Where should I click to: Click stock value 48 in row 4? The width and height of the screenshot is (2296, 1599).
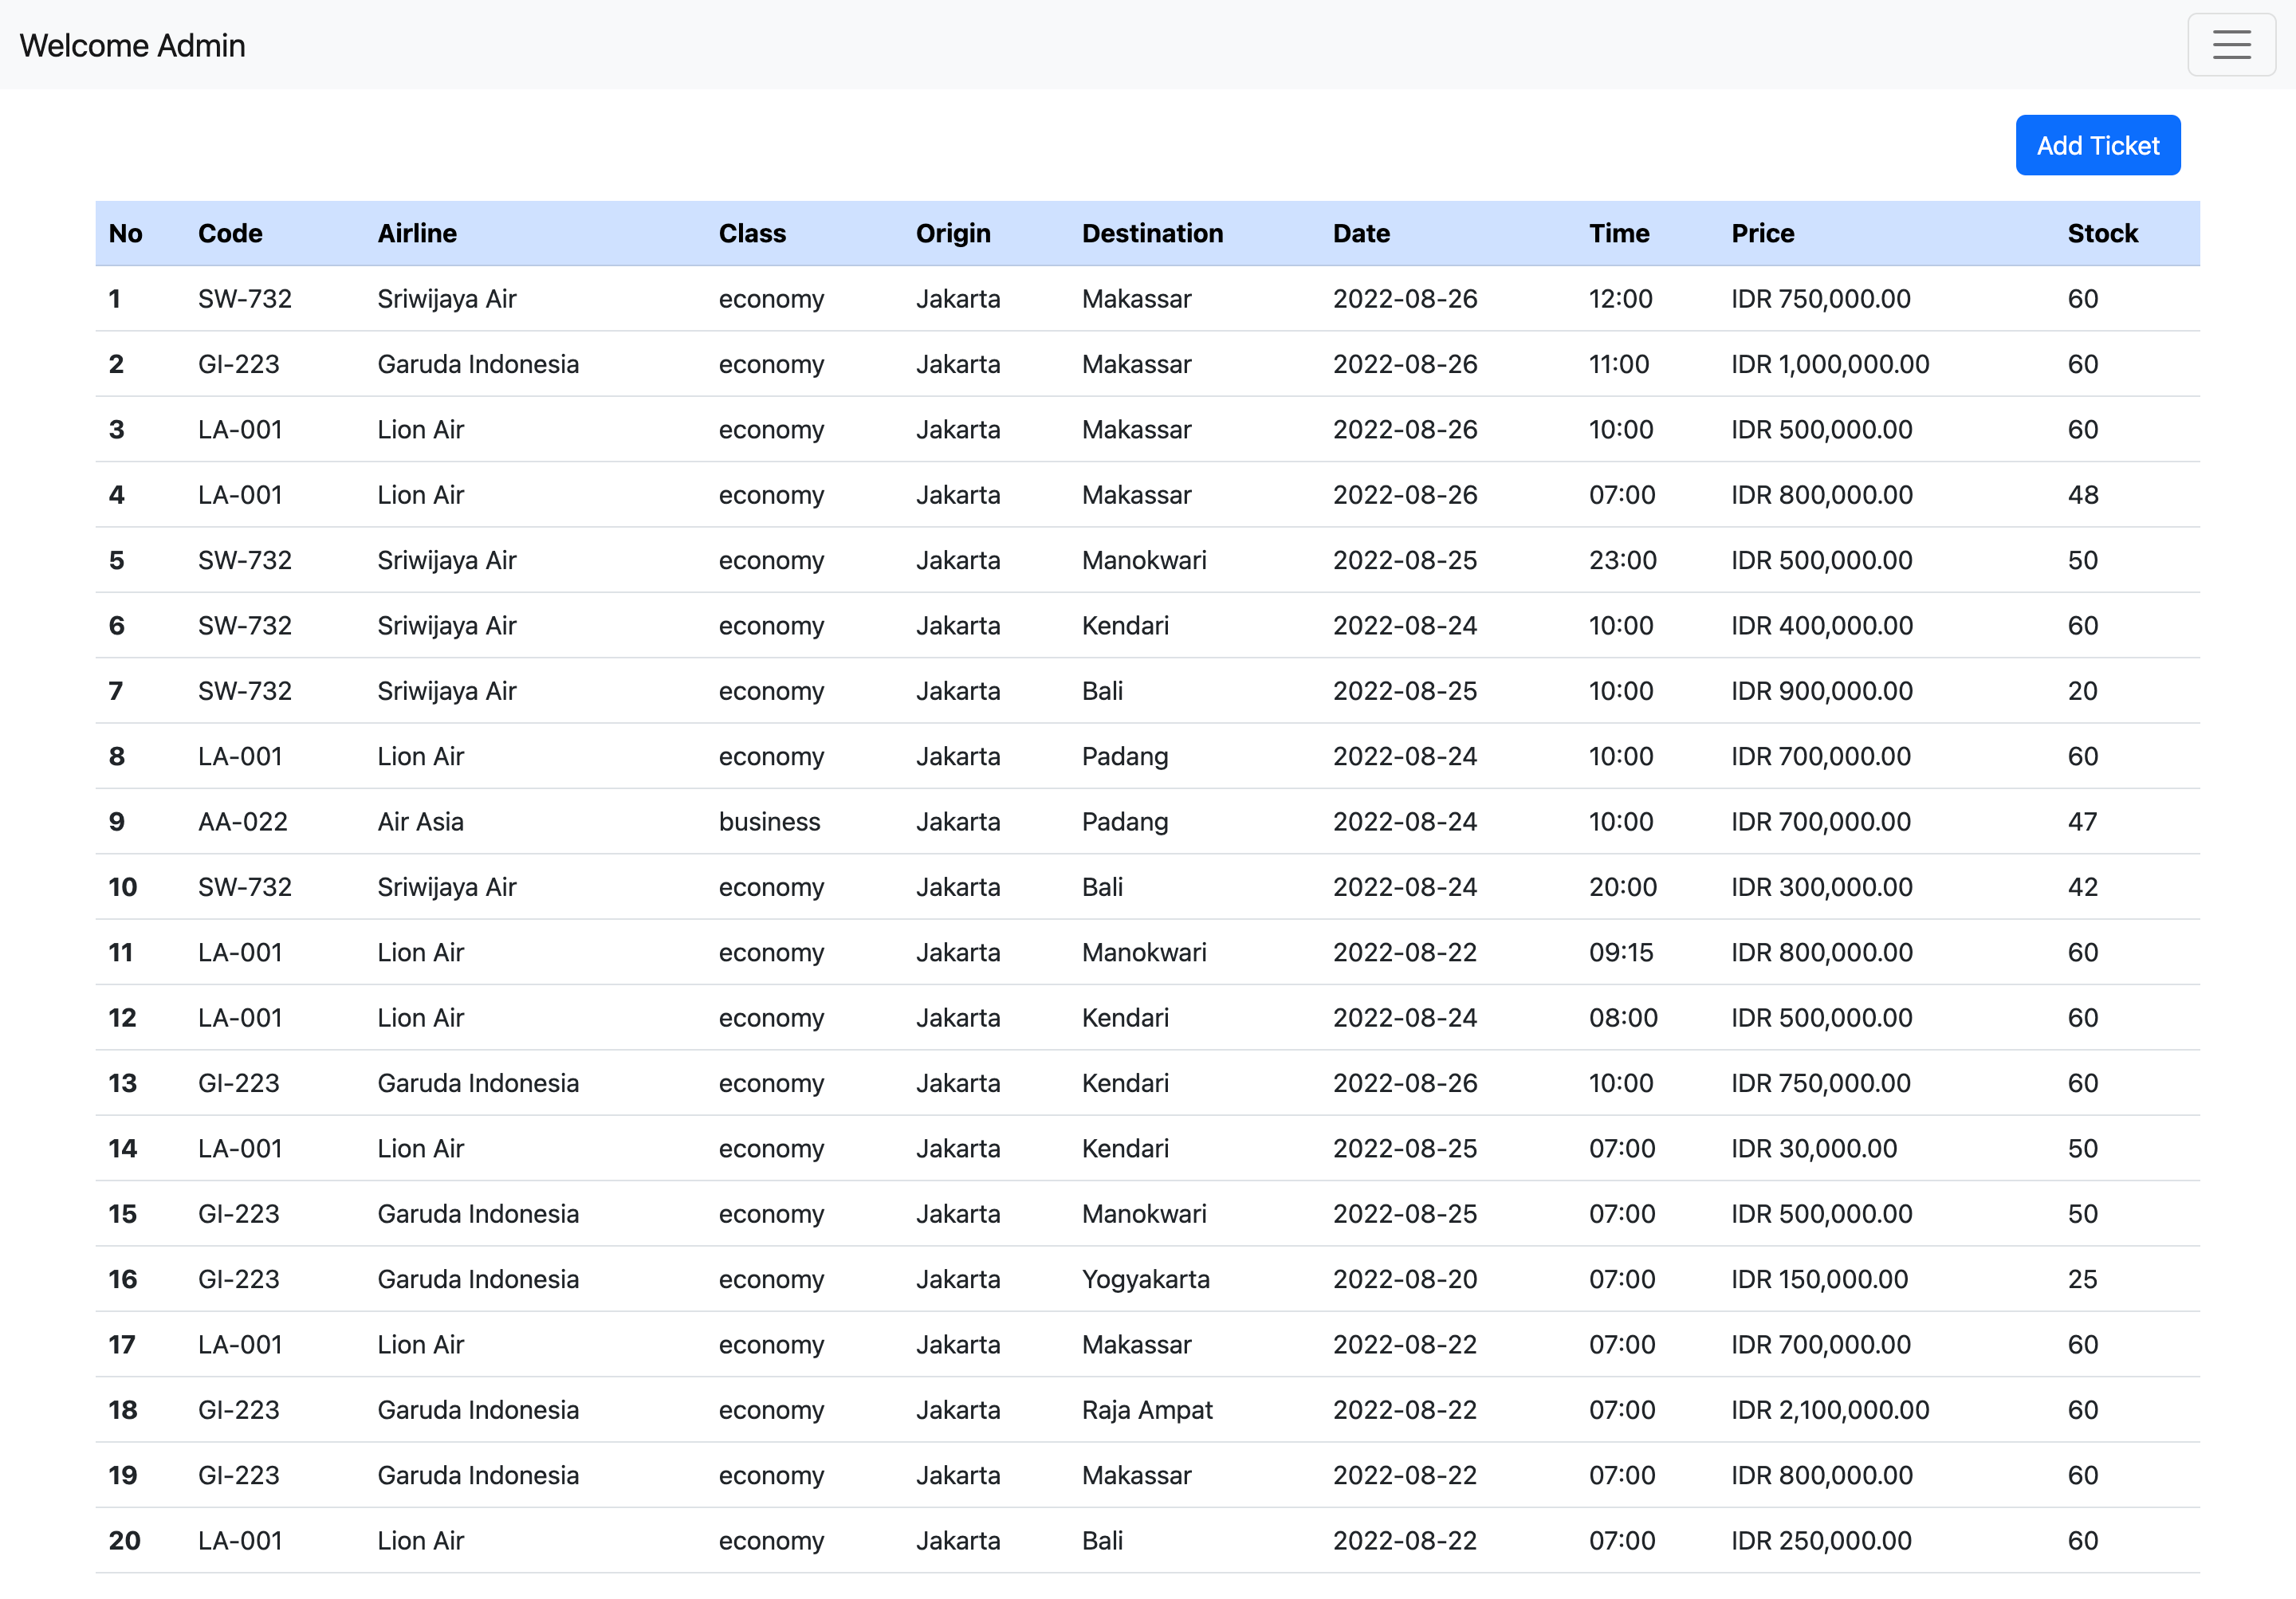(2083, 495)
